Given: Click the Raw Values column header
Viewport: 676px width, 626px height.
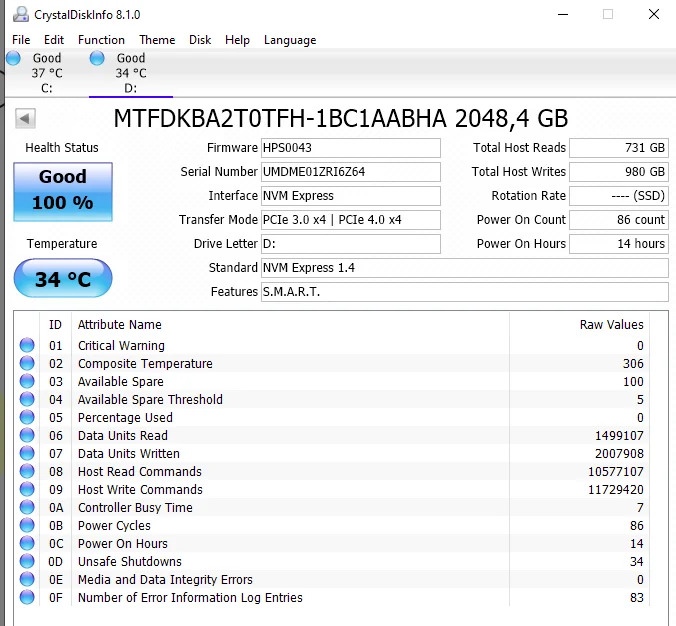Looking at the screenshot, I should click(x=611, y=325).
